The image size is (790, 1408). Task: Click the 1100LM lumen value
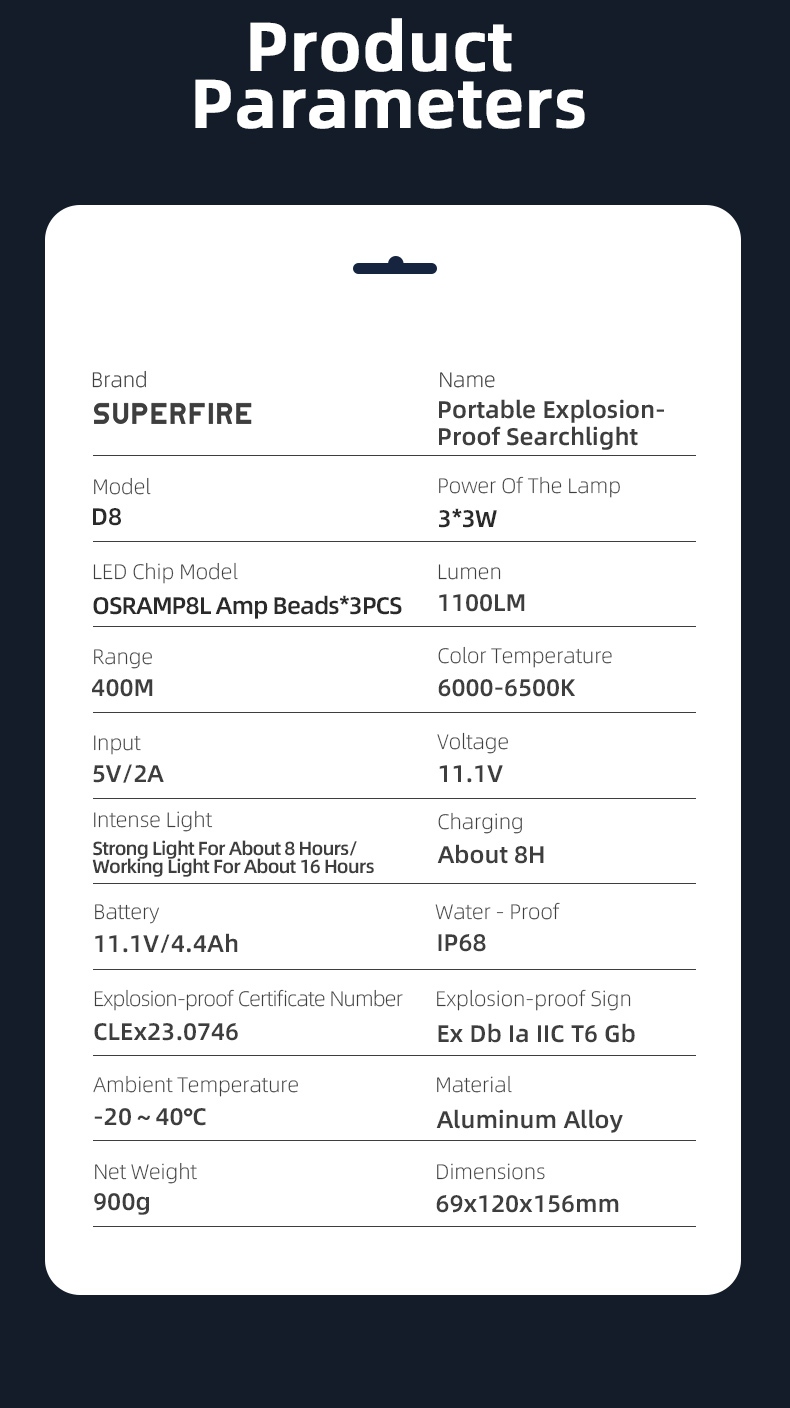click(x=481, y=603)
